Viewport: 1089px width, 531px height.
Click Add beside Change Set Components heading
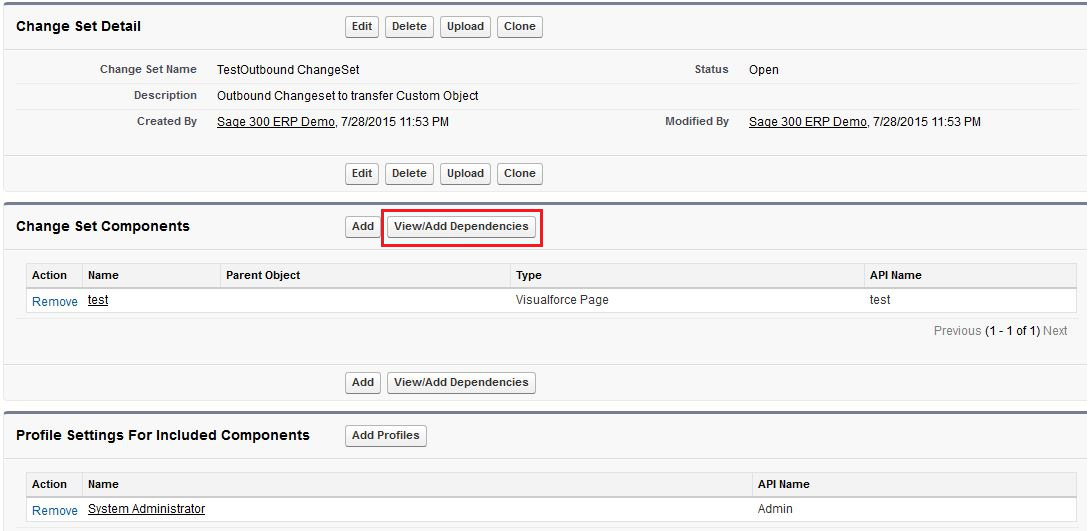(363, 227)
